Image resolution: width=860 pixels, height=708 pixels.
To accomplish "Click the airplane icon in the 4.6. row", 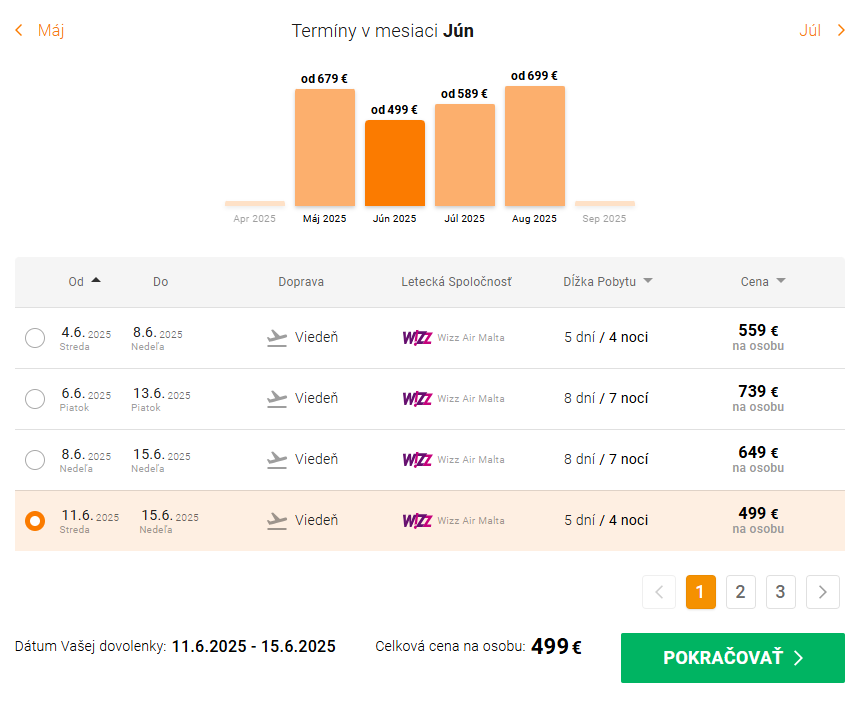I will tap(277, 338).
